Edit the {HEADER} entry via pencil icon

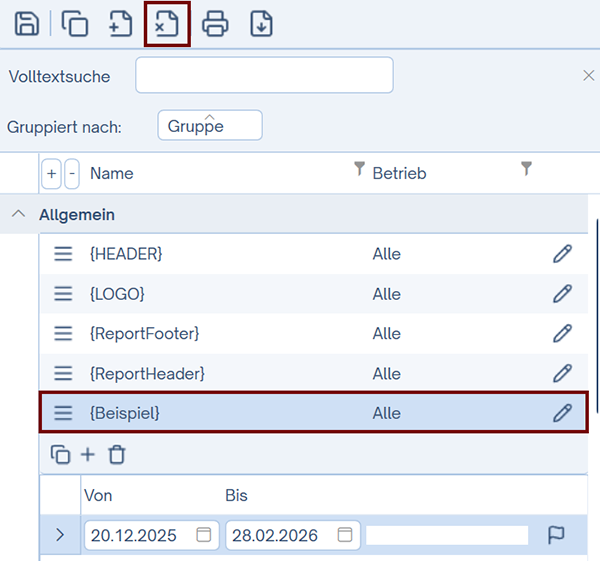tap(562, 254)
